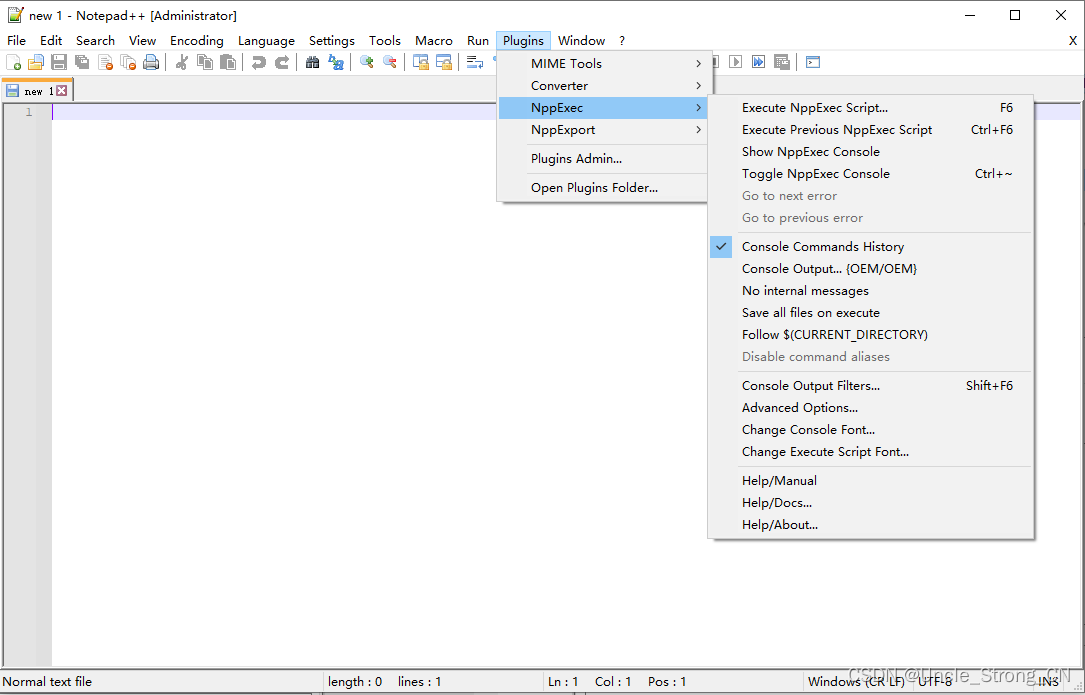Click the NppExec console toolbar icon
The height and width of the screenshot is (695, 1085).
pyautogui.click(x=812, y=62)
